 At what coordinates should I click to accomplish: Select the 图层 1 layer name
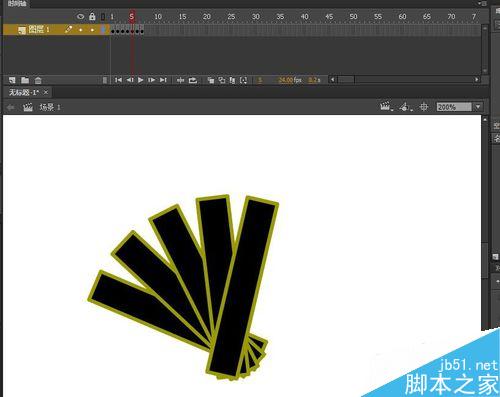39,30
